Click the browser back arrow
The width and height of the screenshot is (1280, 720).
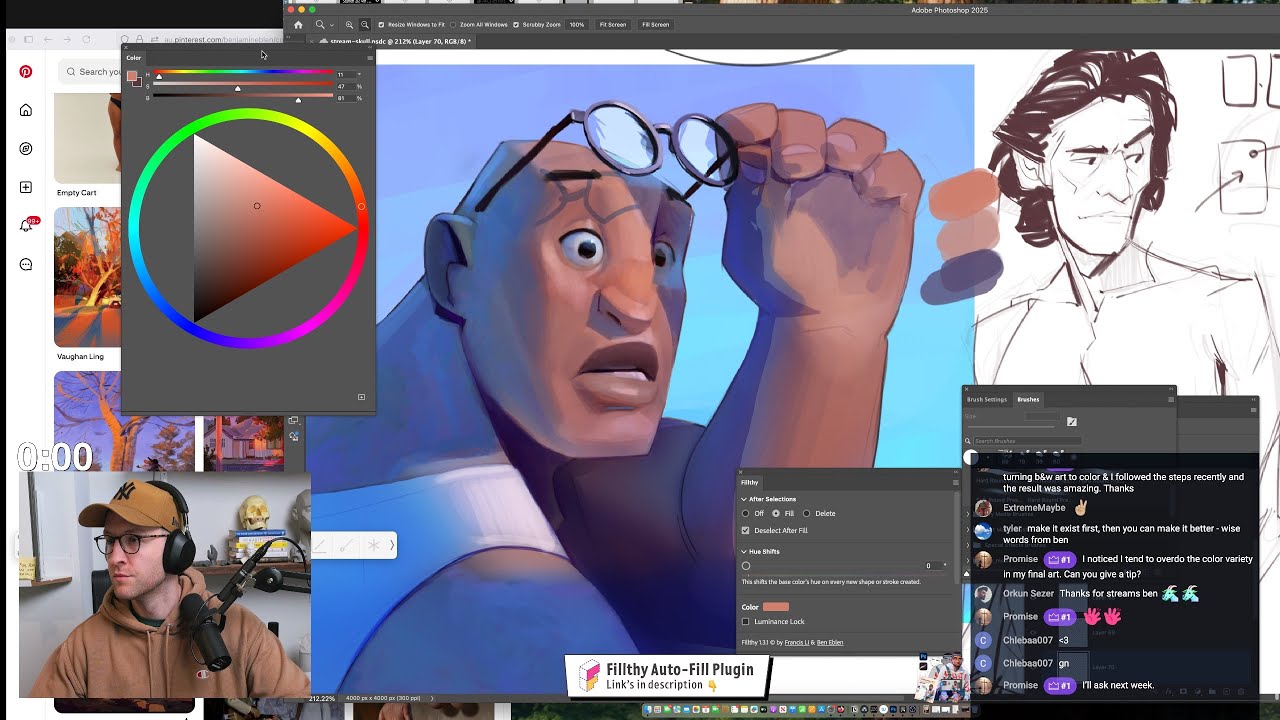click(47, 40)
